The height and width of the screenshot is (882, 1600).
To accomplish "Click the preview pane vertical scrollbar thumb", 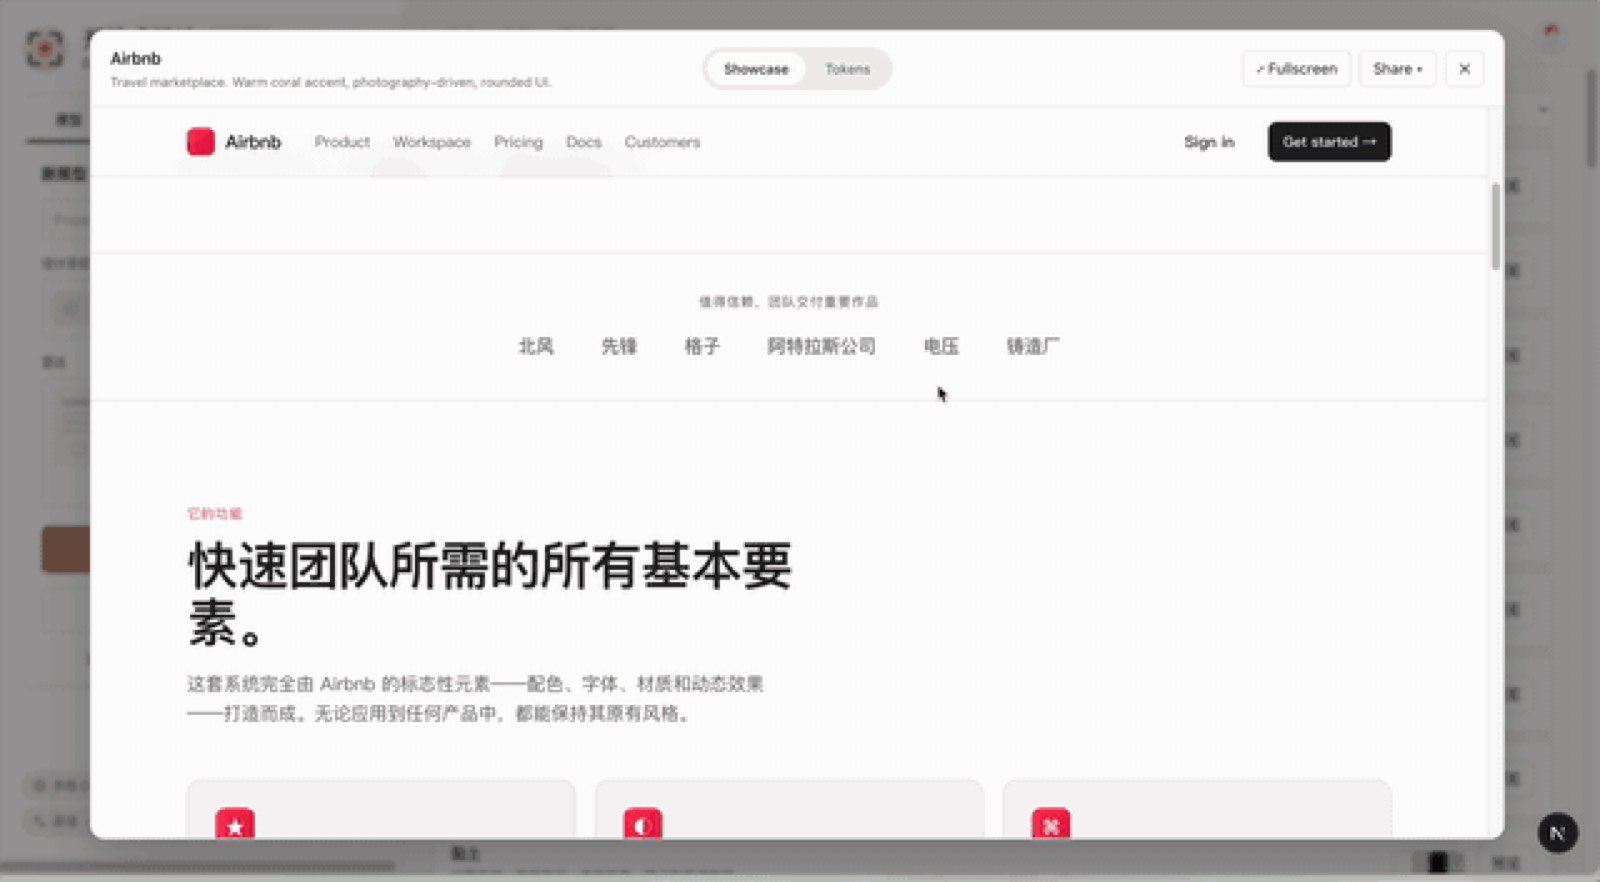I will [x=1496, y=226].
